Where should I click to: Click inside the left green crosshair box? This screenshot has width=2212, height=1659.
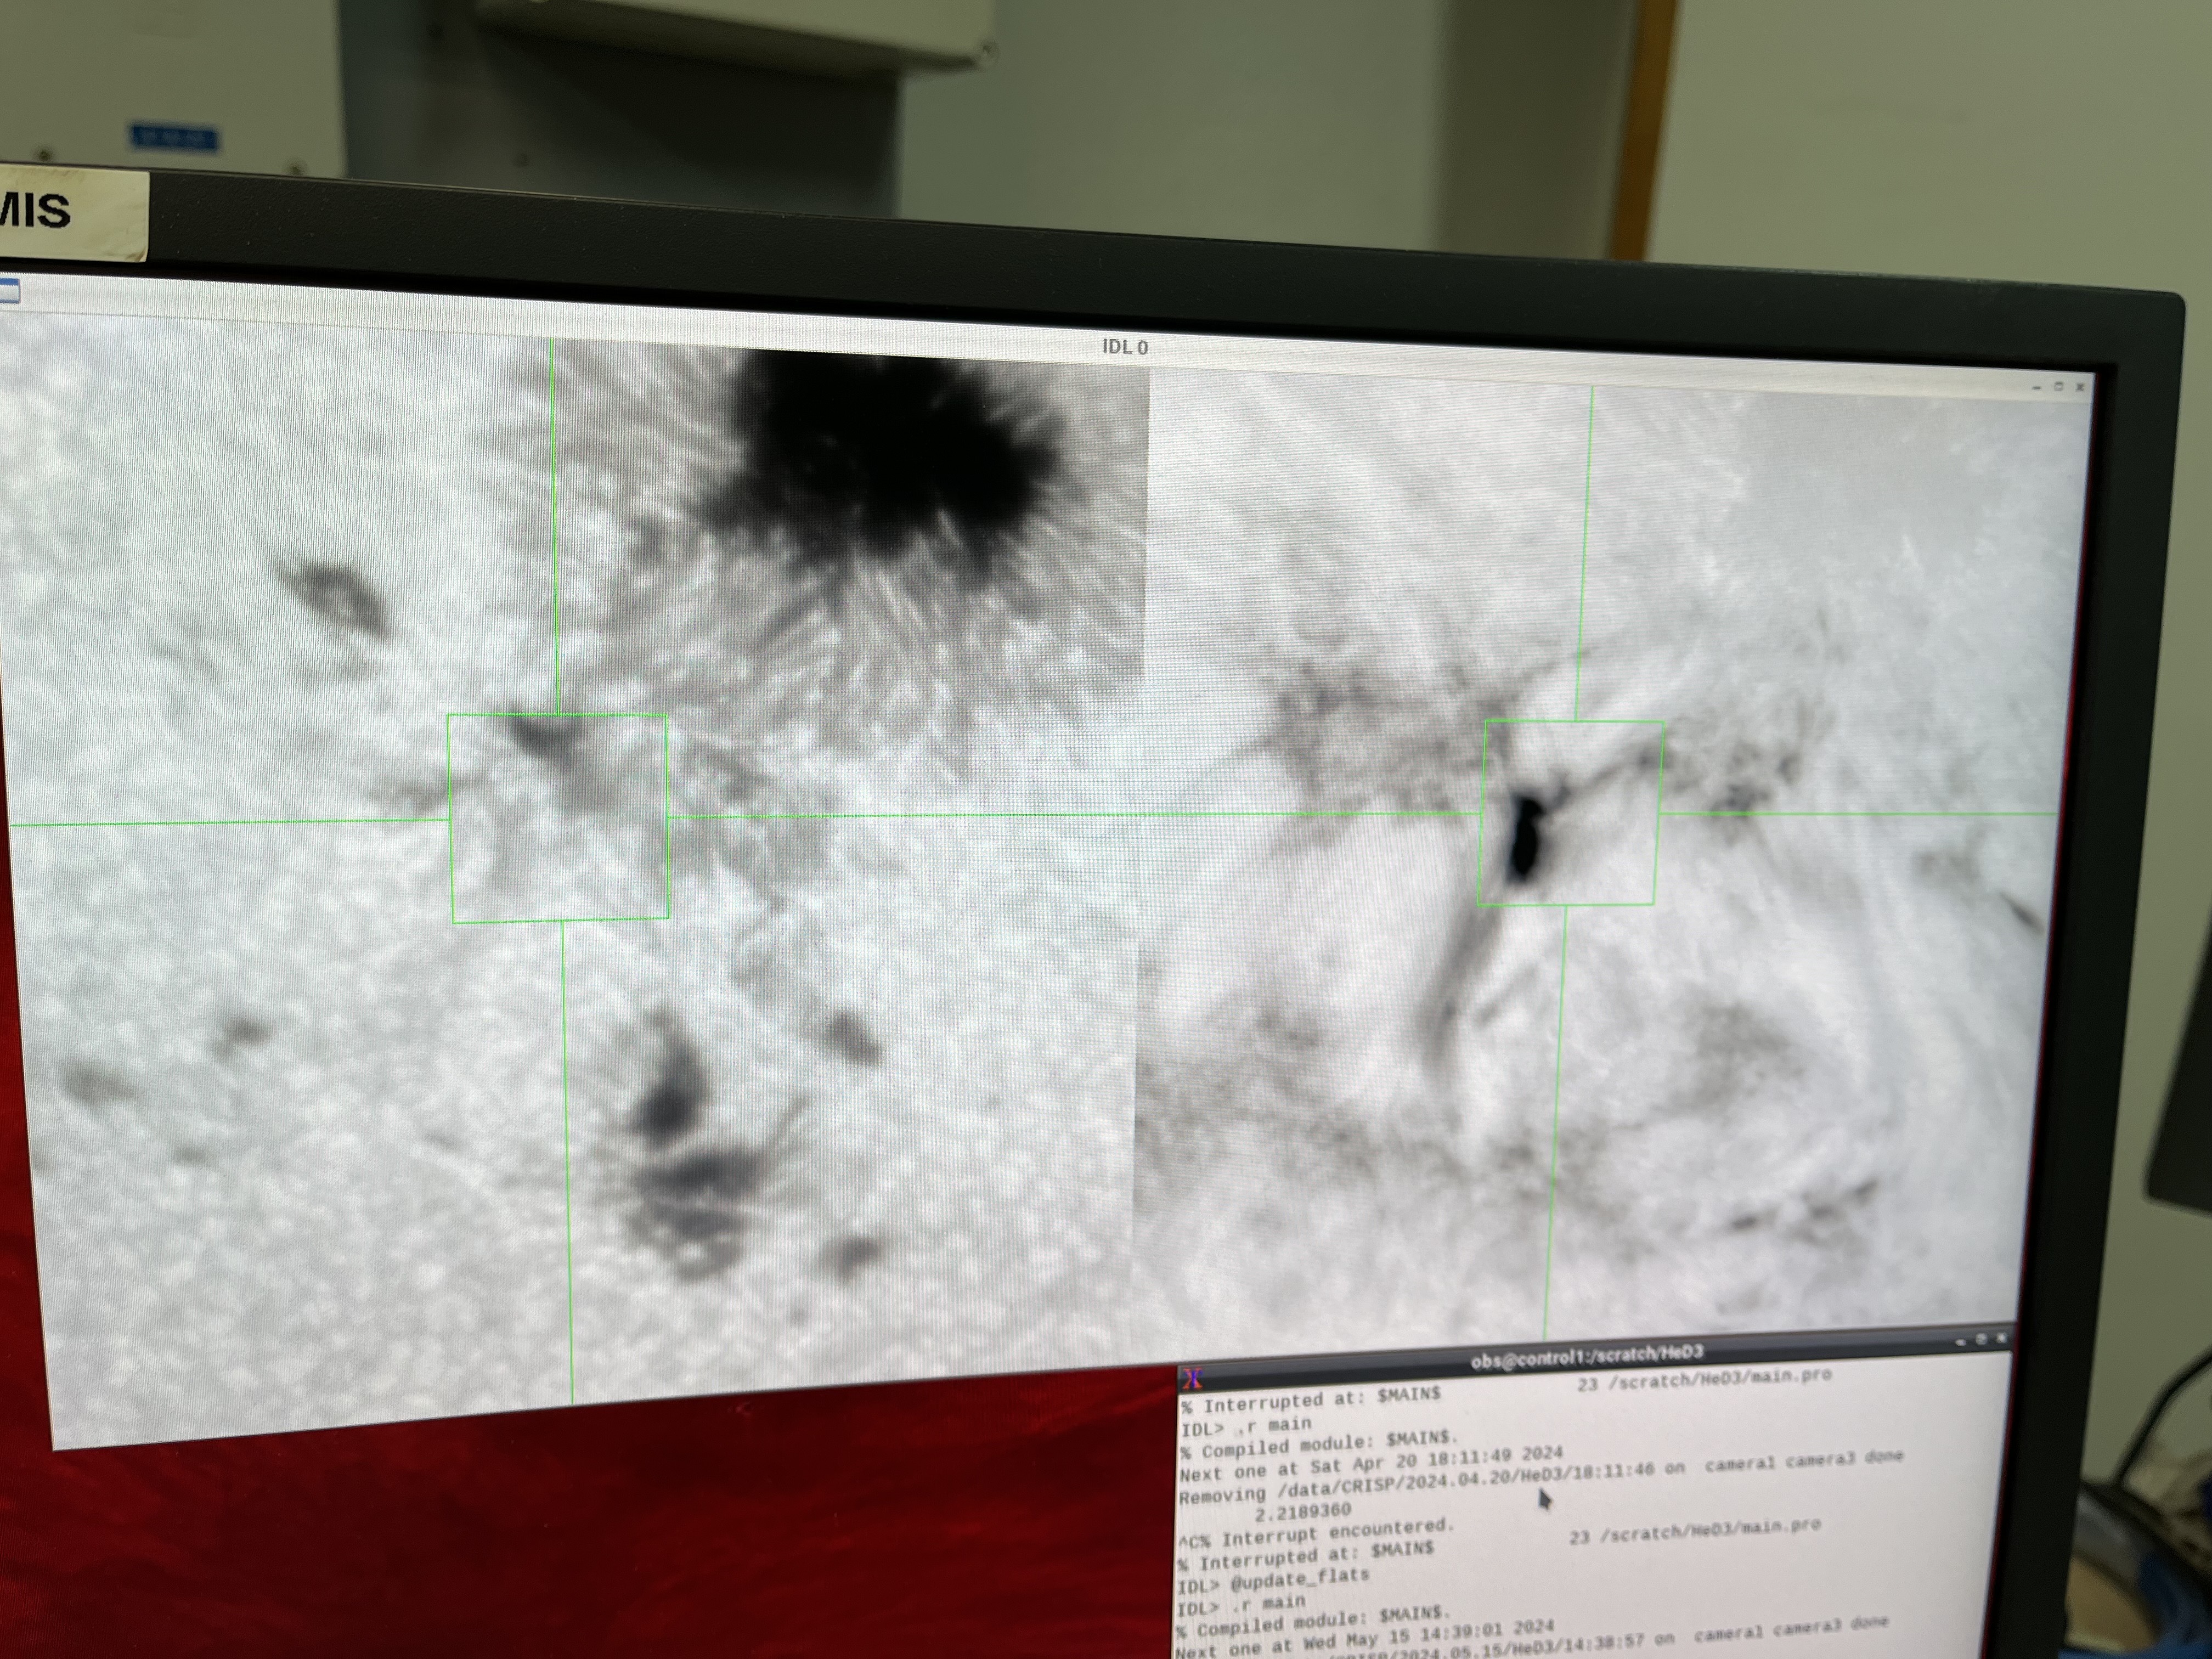pyautogui.click(x=559, y=818)
